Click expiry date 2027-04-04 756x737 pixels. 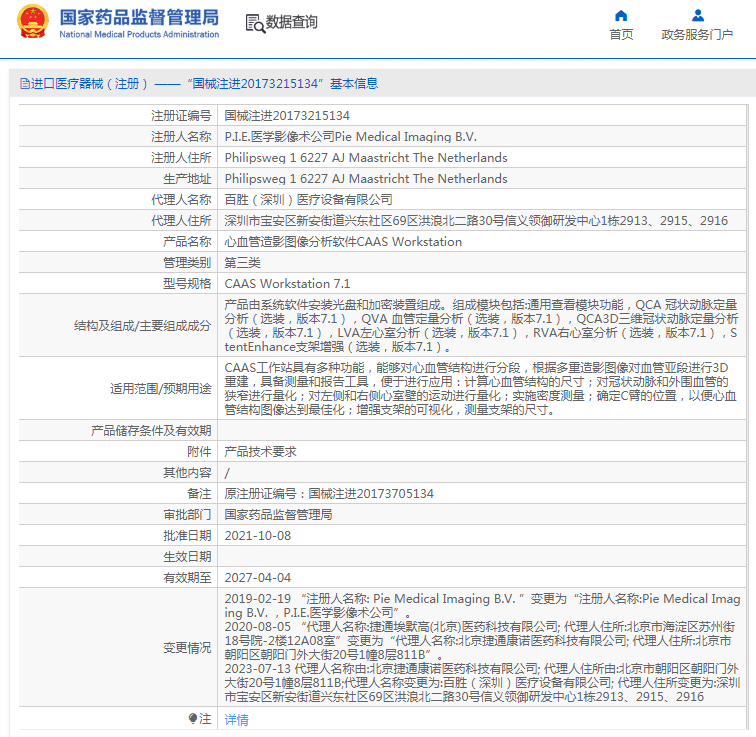pos(257,577)
